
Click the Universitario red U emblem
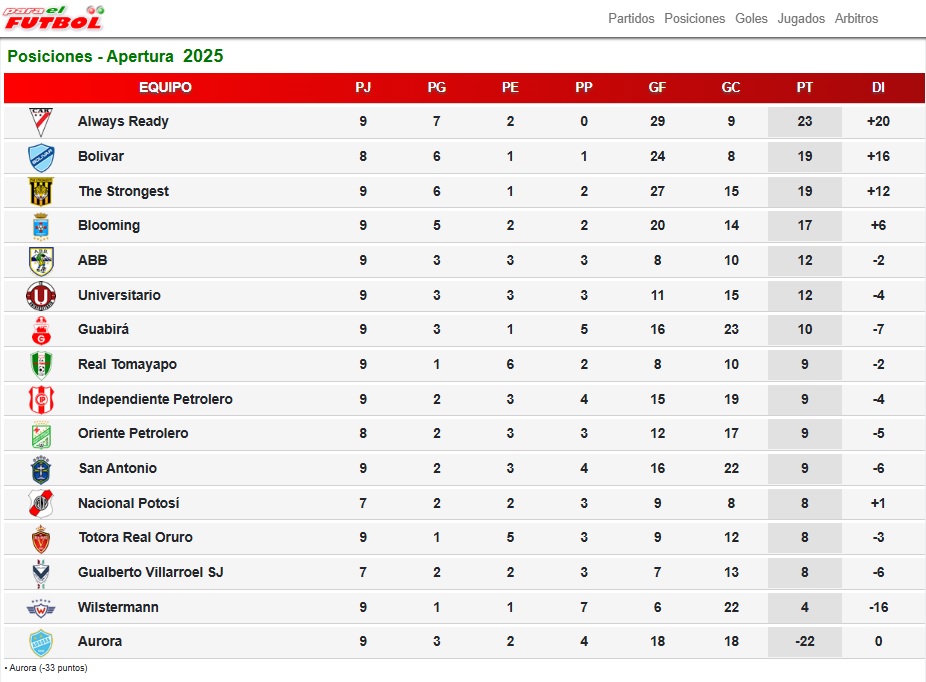[x=41, y=295]
